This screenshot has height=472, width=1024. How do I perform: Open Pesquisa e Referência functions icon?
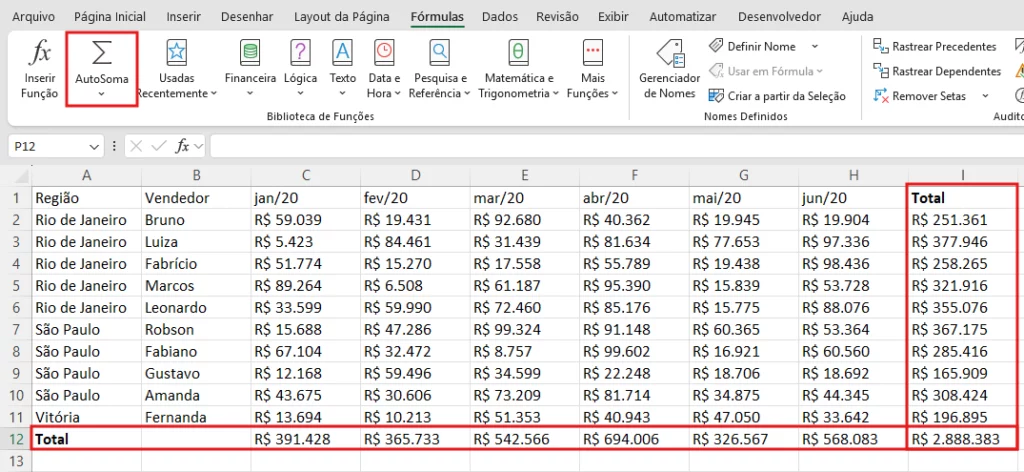441,52
